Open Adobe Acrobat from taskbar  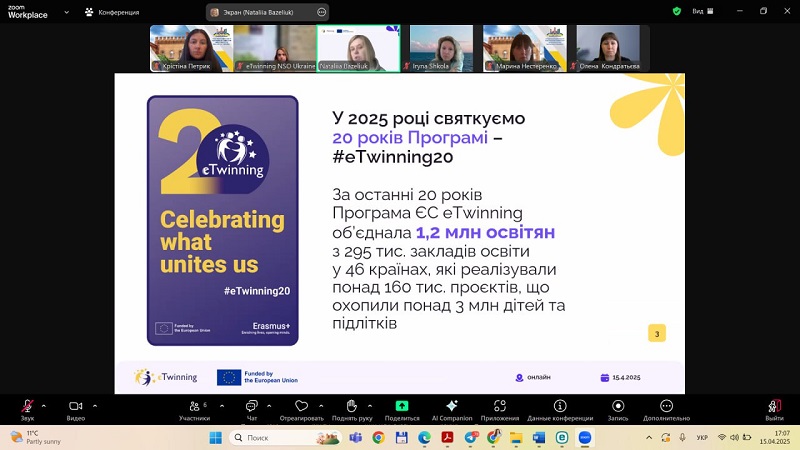coord(447,437)
